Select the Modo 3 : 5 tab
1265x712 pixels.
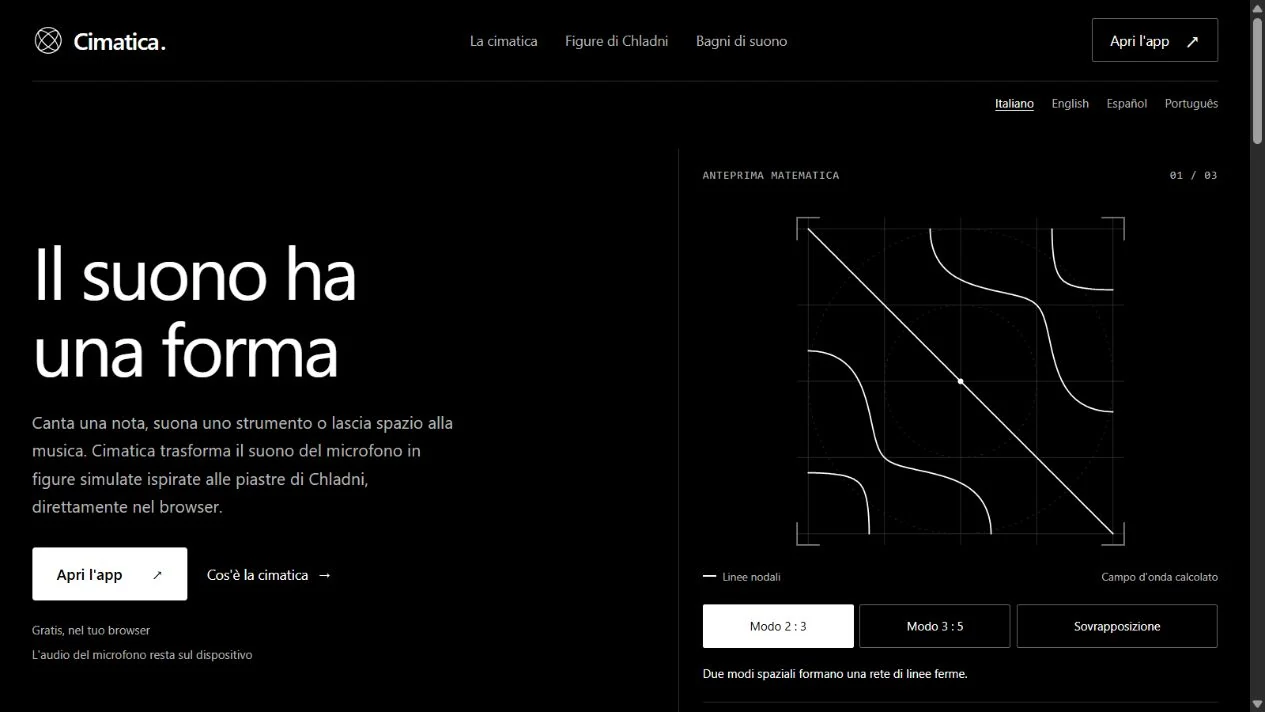point(935,626)
